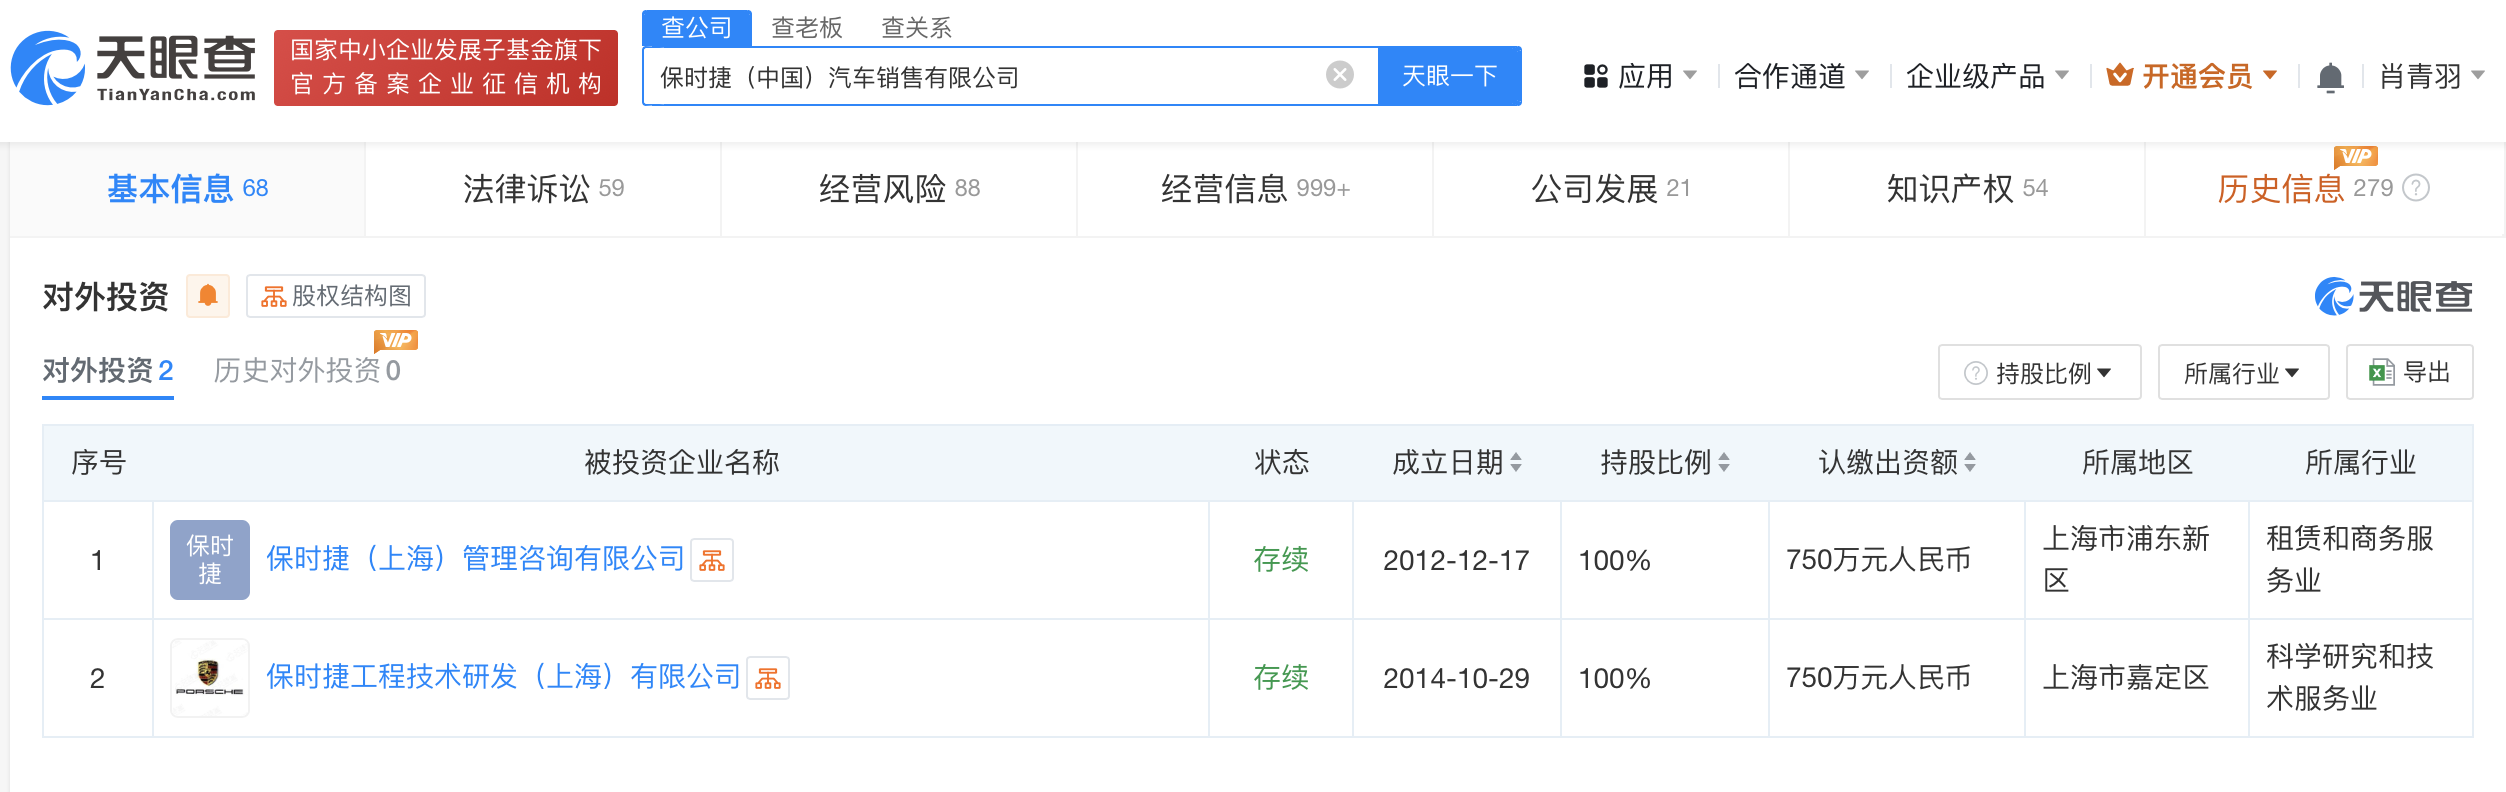Expand the 所属行业 filter dropdown

pos(2242,373)
